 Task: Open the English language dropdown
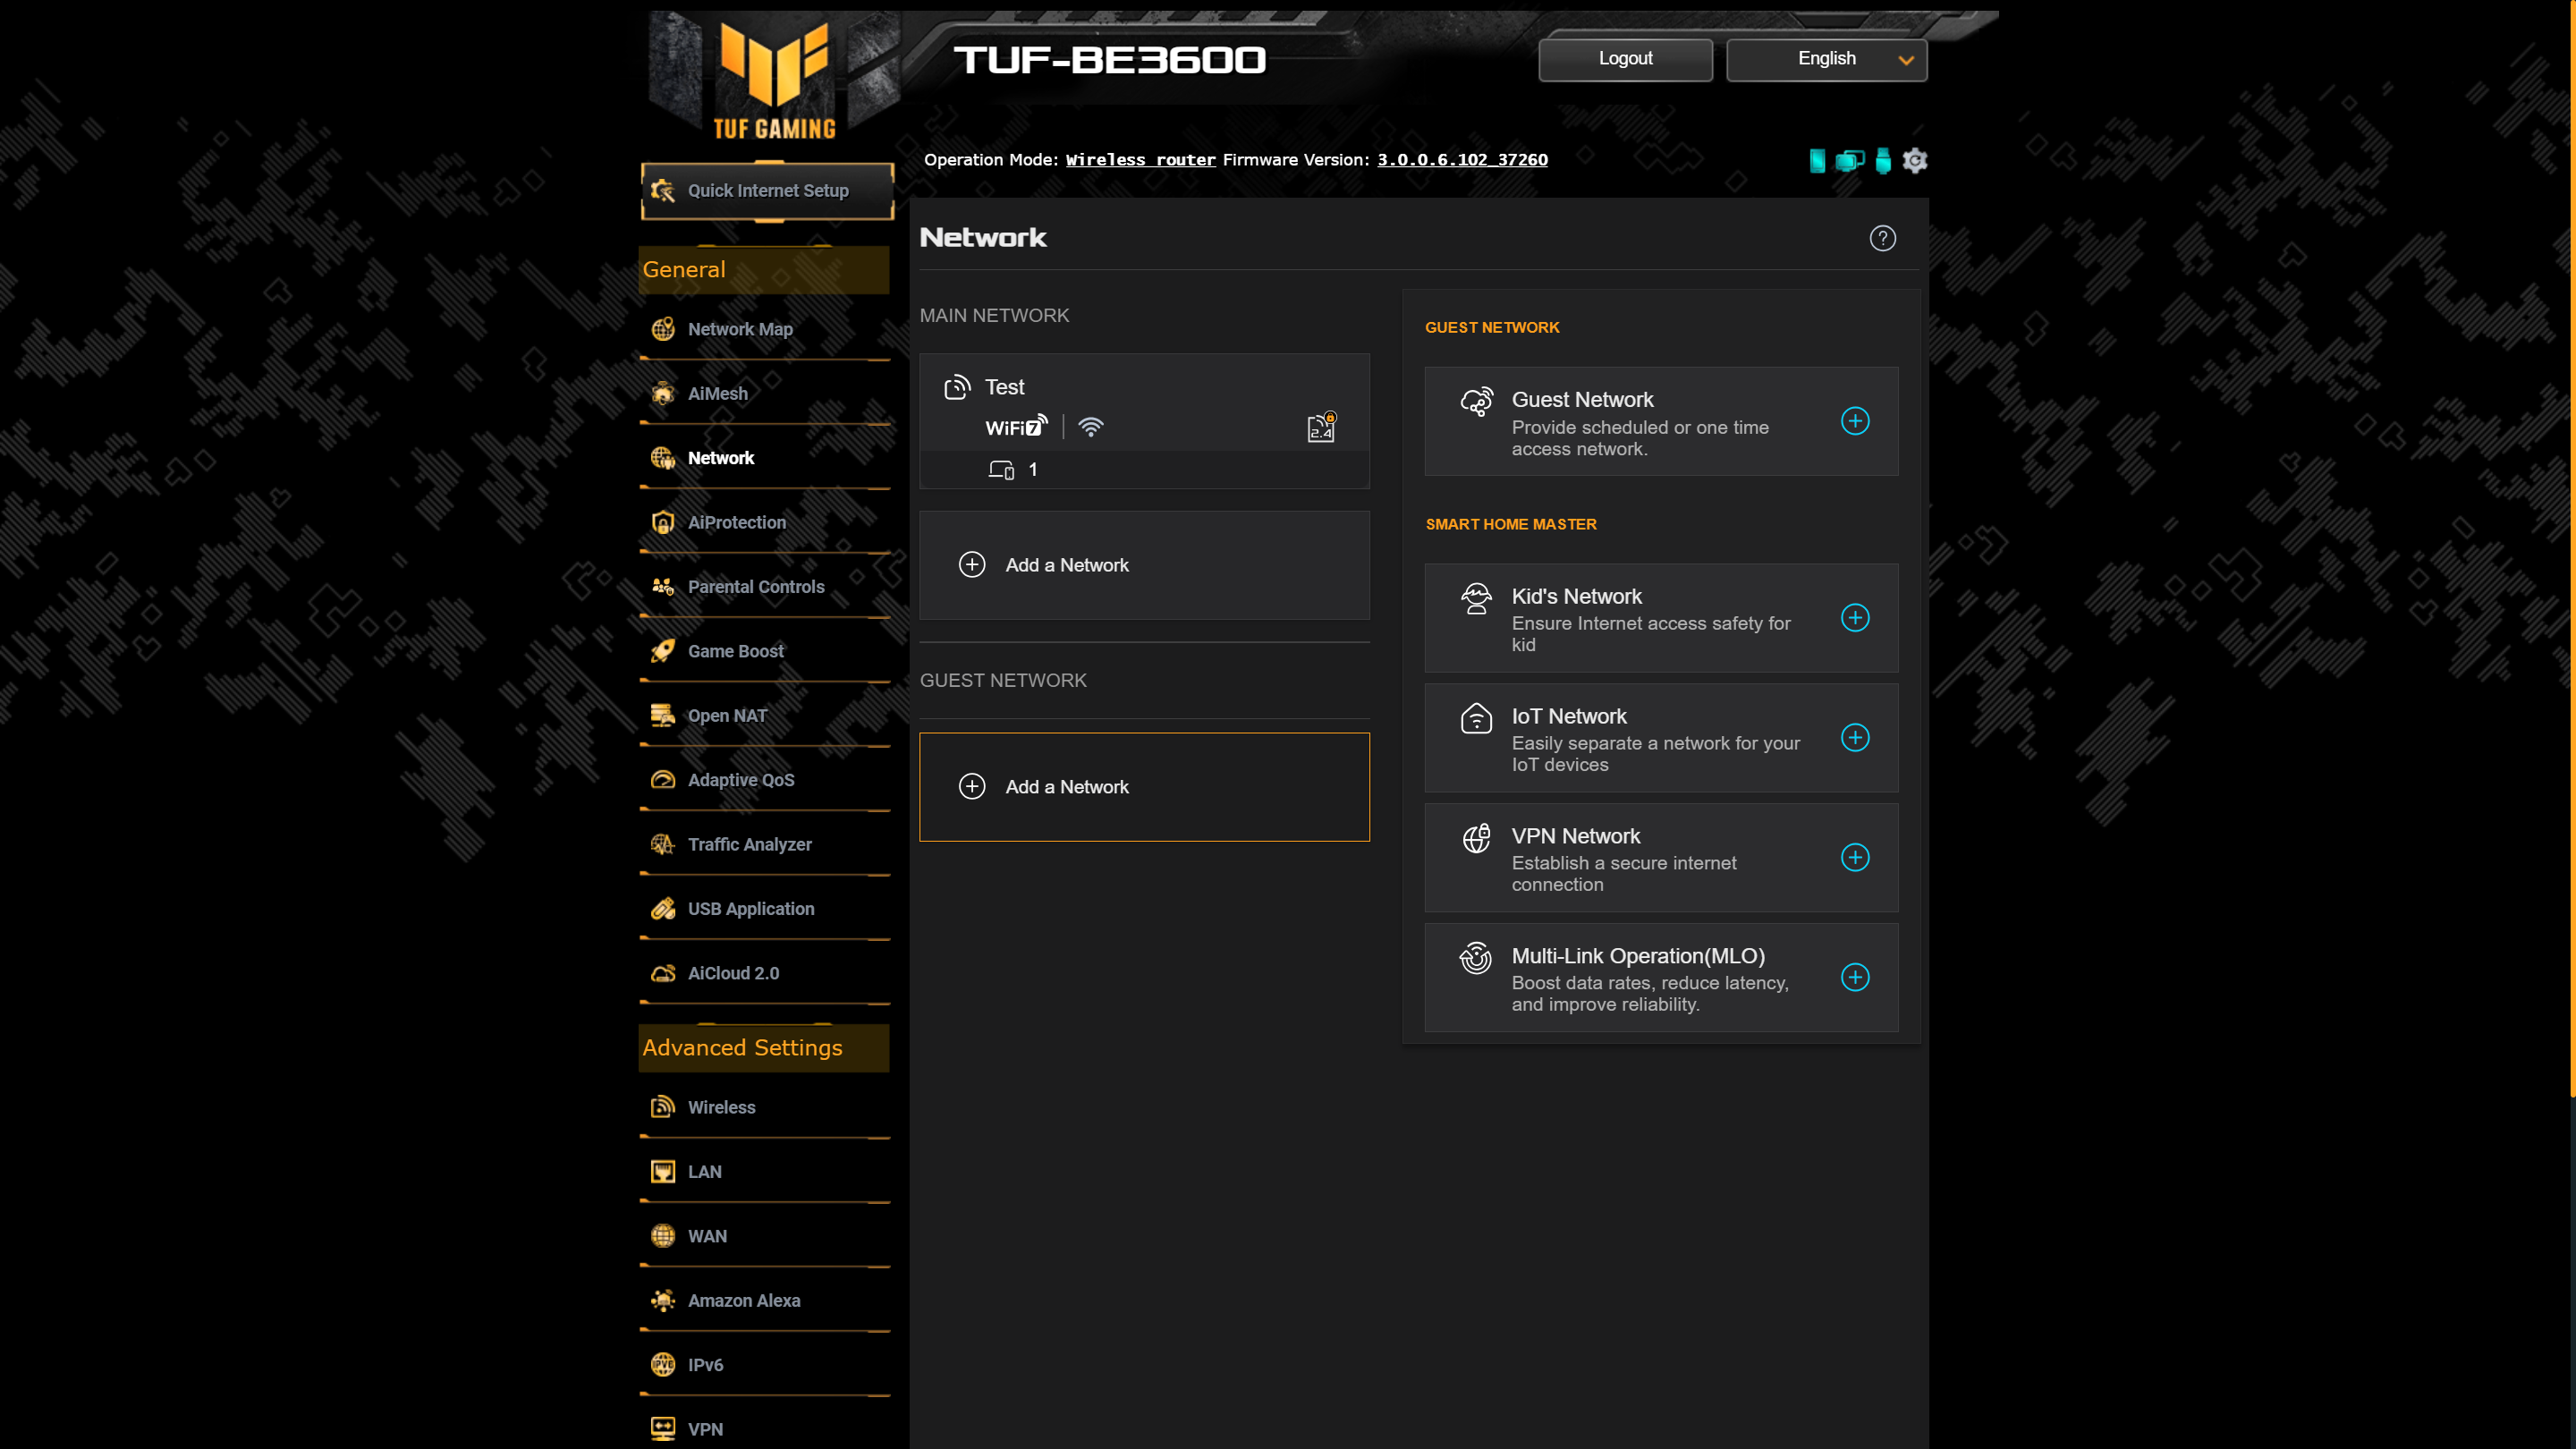1826,59
